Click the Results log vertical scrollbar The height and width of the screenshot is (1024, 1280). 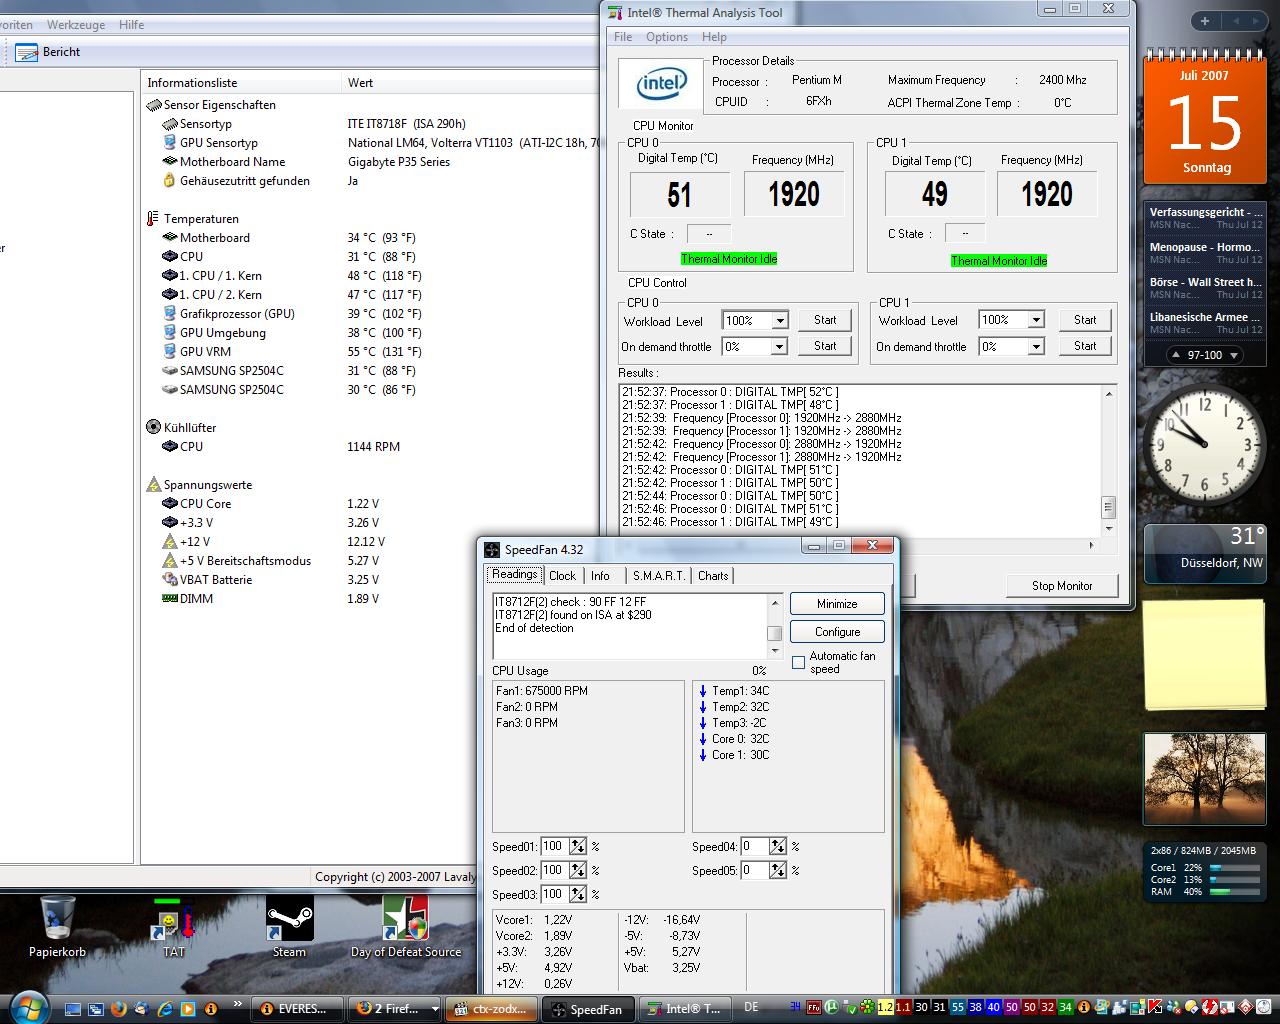1108,461
